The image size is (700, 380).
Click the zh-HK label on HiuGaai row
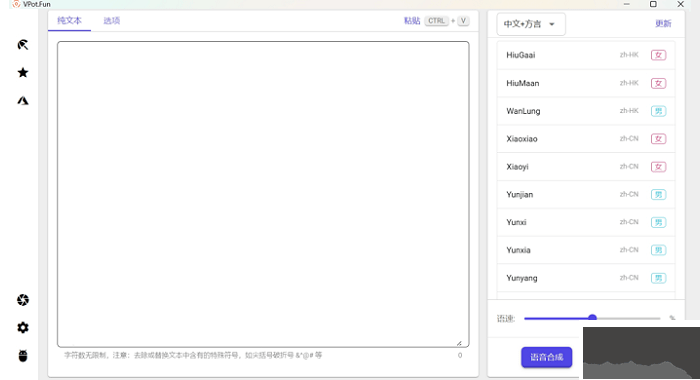tap(629, 55)
